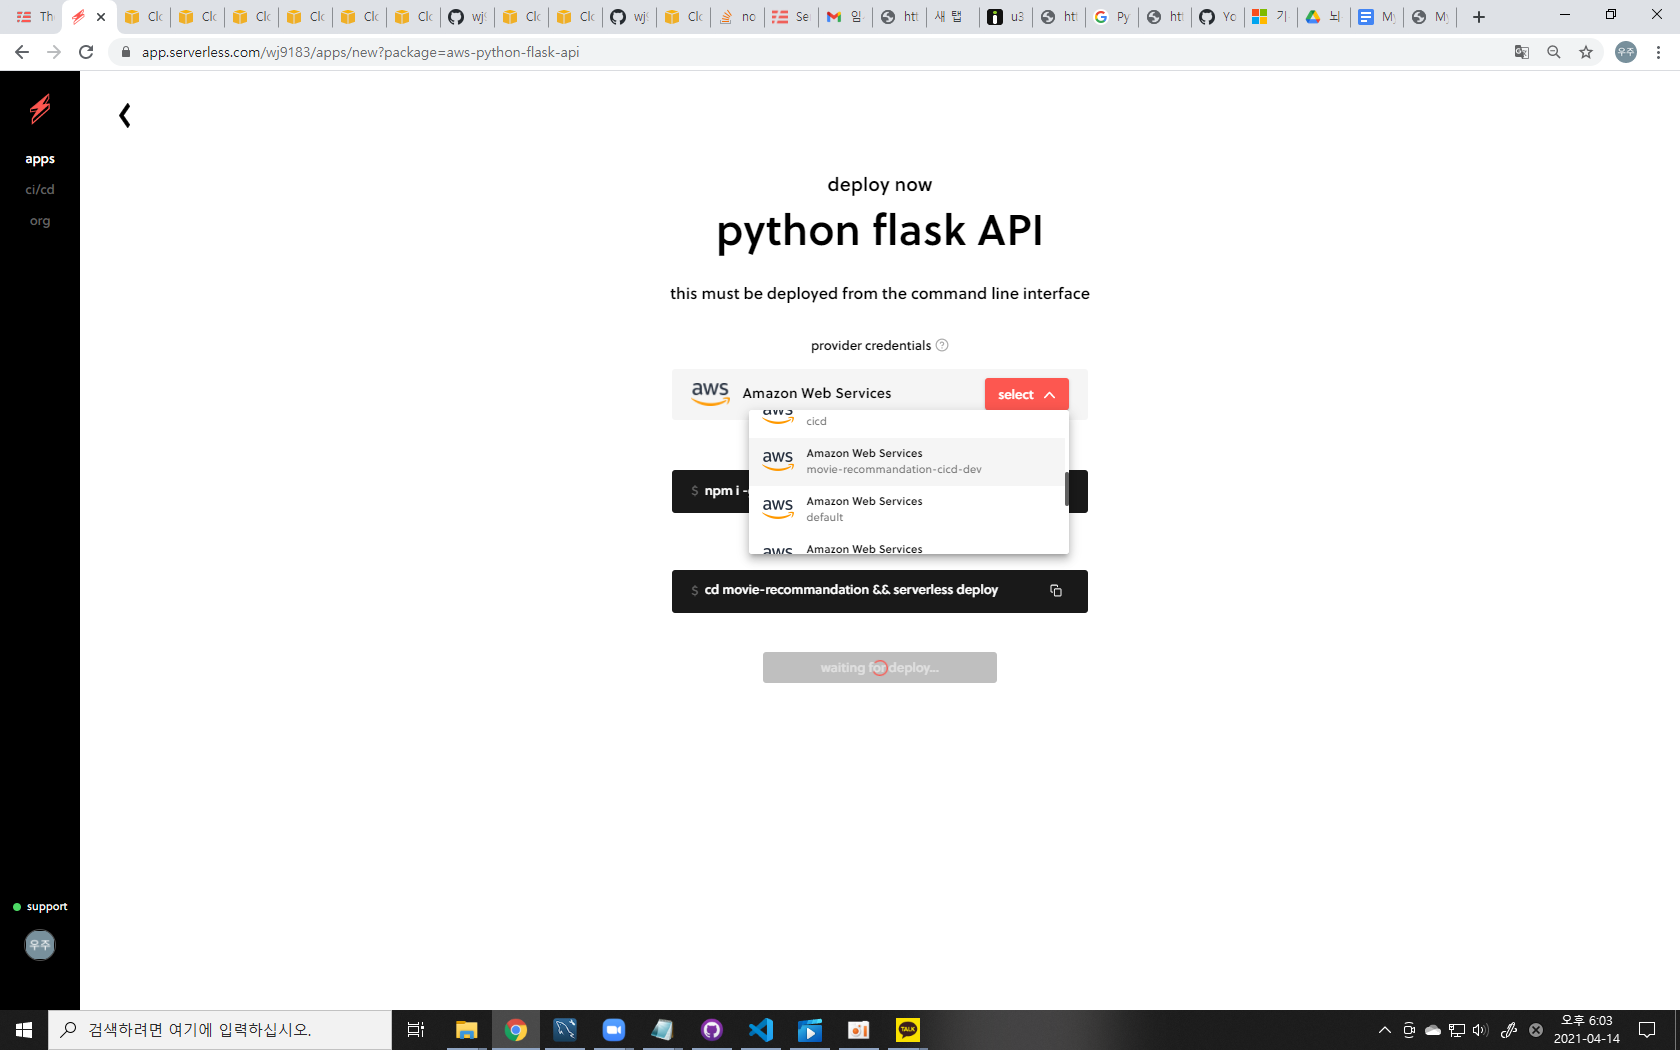Click the user avatar in the sidebar
This screenshot has height=1050, width=1680.
click(x=40, y=945)
